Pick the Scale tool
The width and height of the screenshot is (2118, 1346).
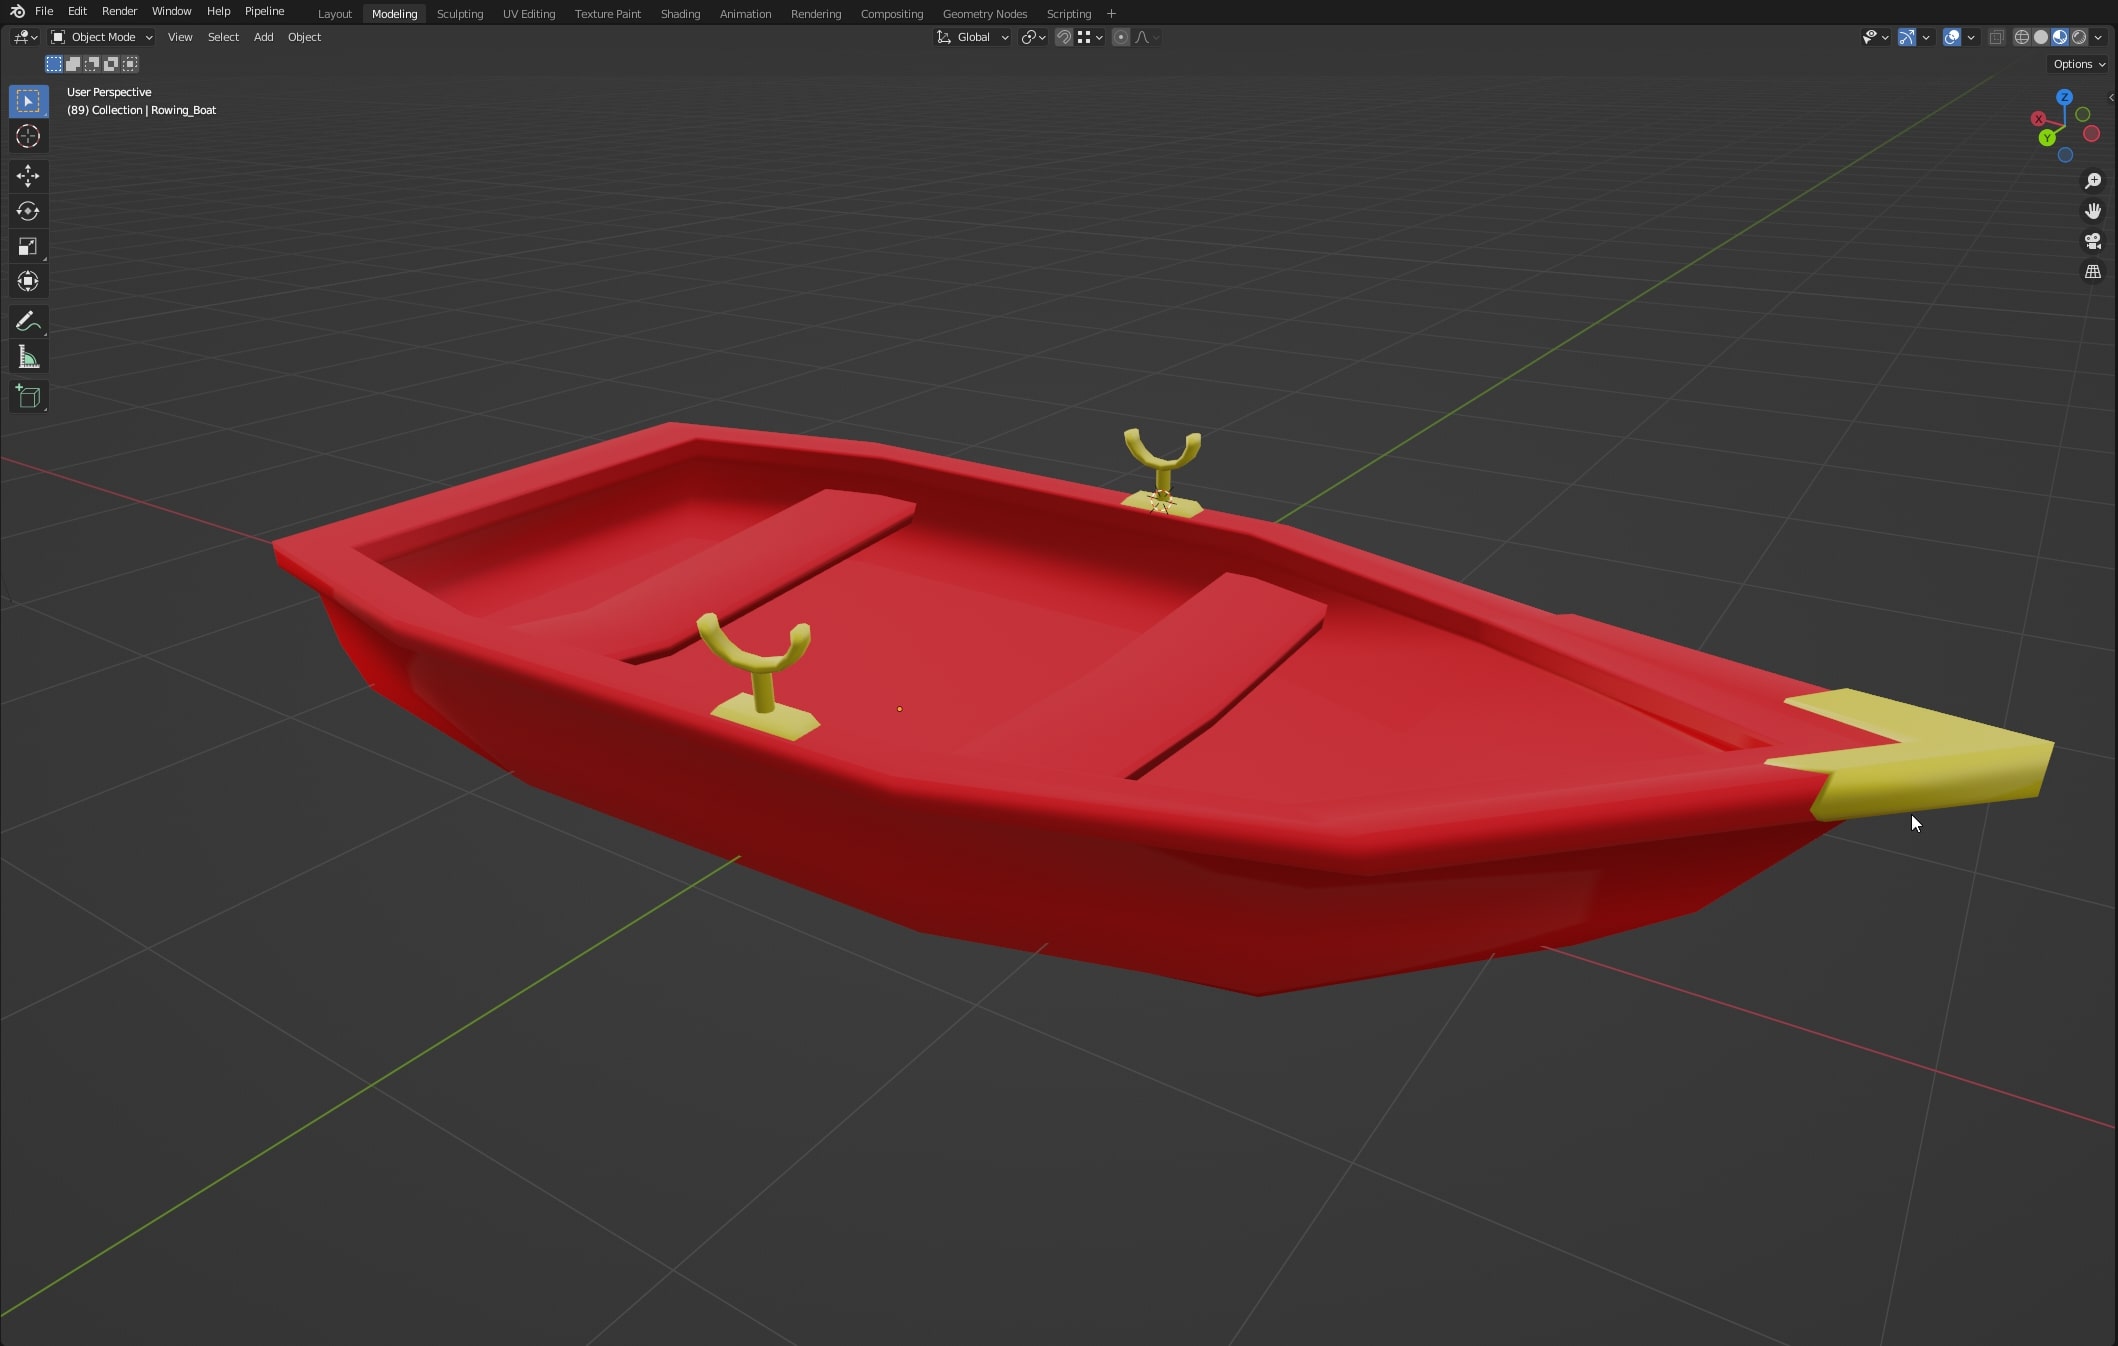click(x=28, y=246)
